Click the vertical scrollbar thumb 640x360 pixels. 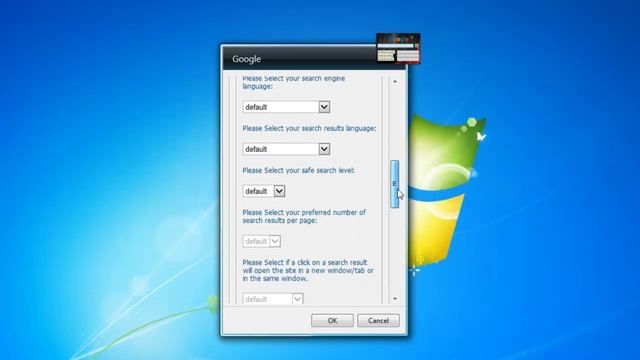[x=395, y=184]
